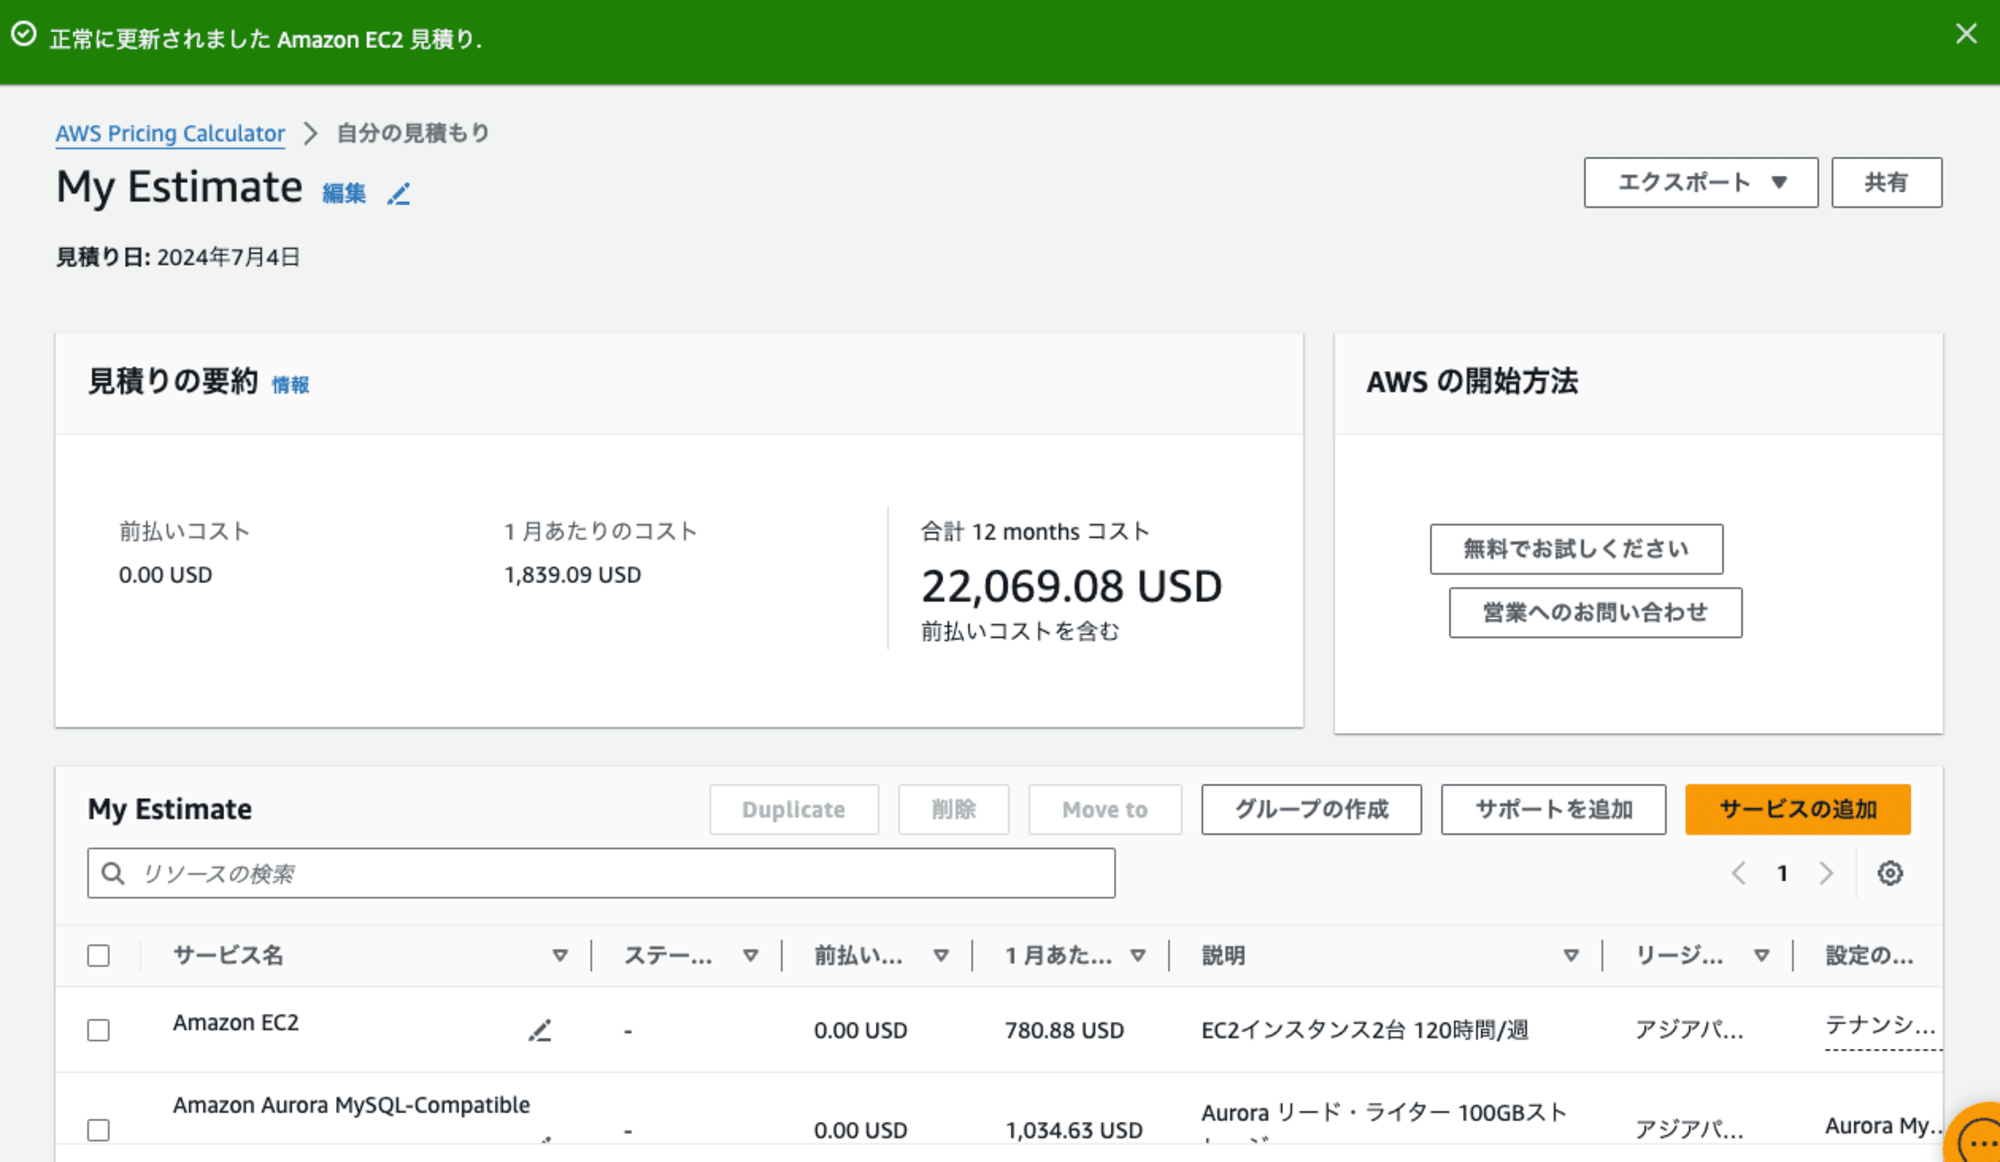The width and height of the screenshot is (2000, 1162).
Task: Sort by 1 月あた... column arrow
Action: (1138, 955)
